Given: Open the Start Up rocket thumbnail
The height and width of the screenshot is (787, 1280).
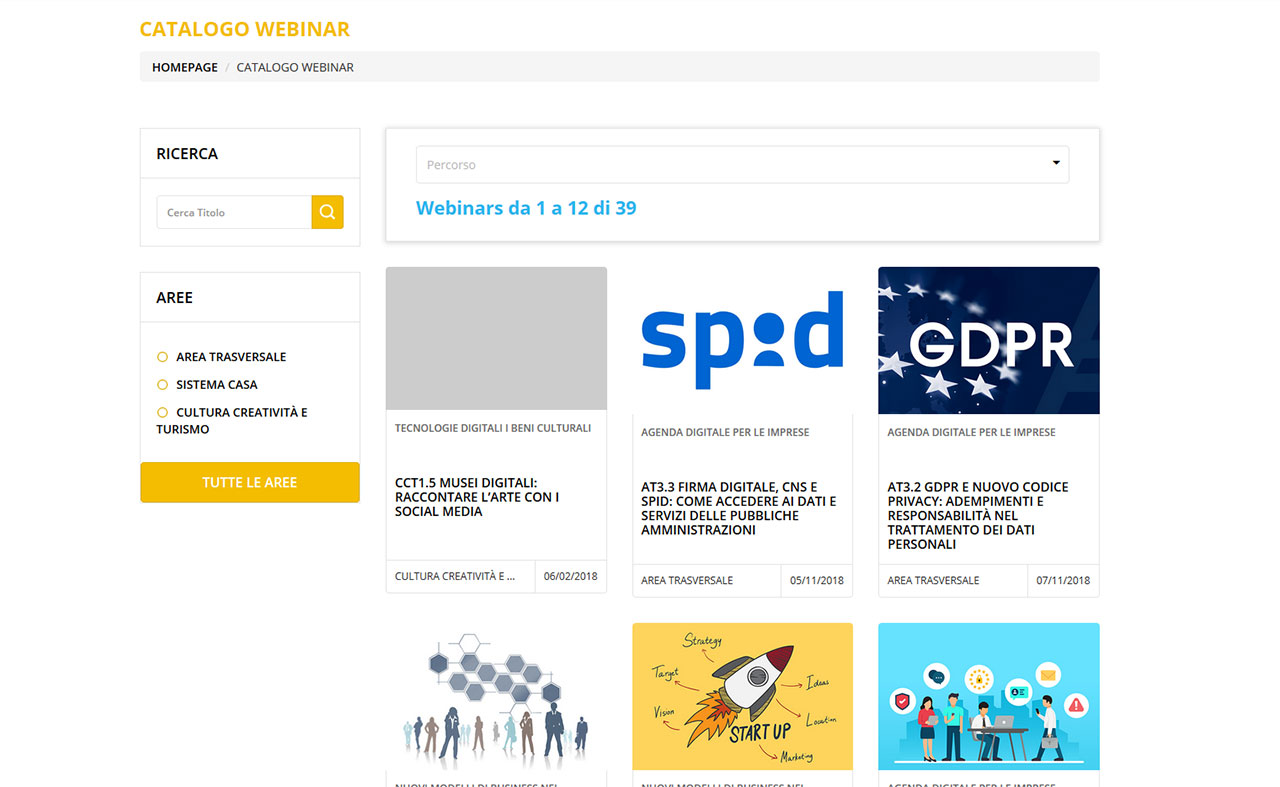Looking at the screenshot, I should tap(742, 696).
